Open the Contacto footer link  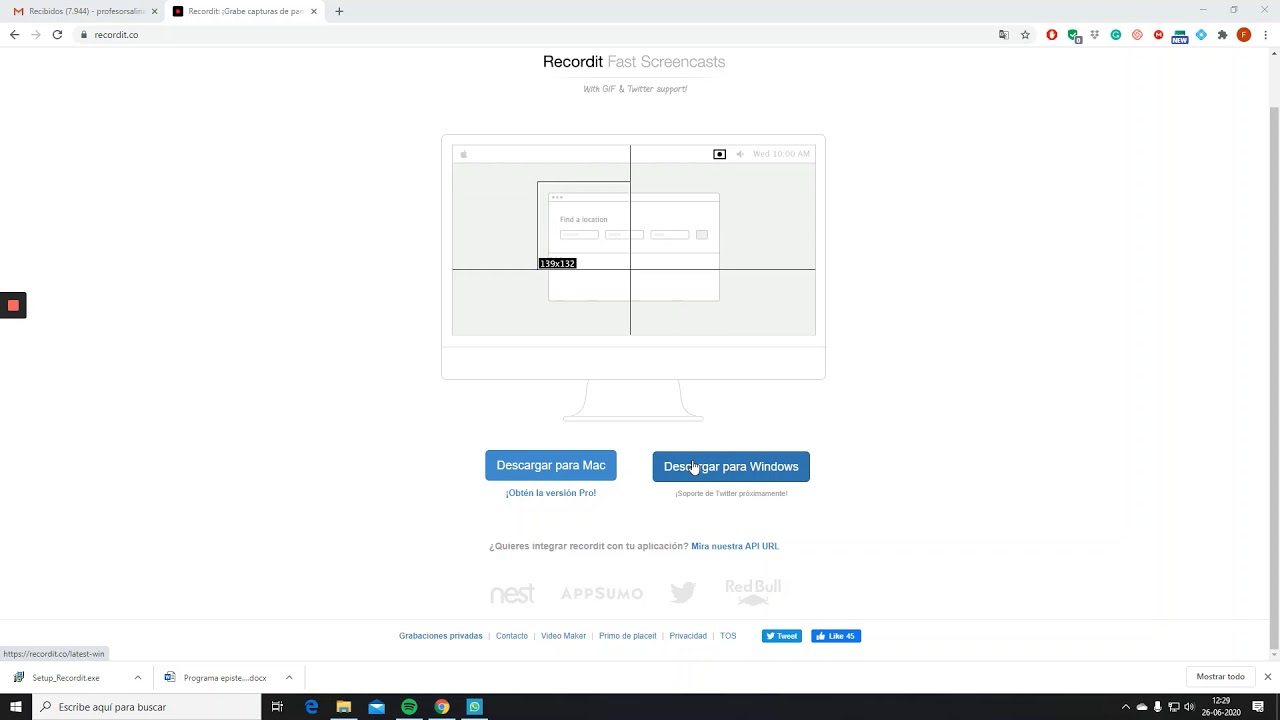tap(512, 636)
